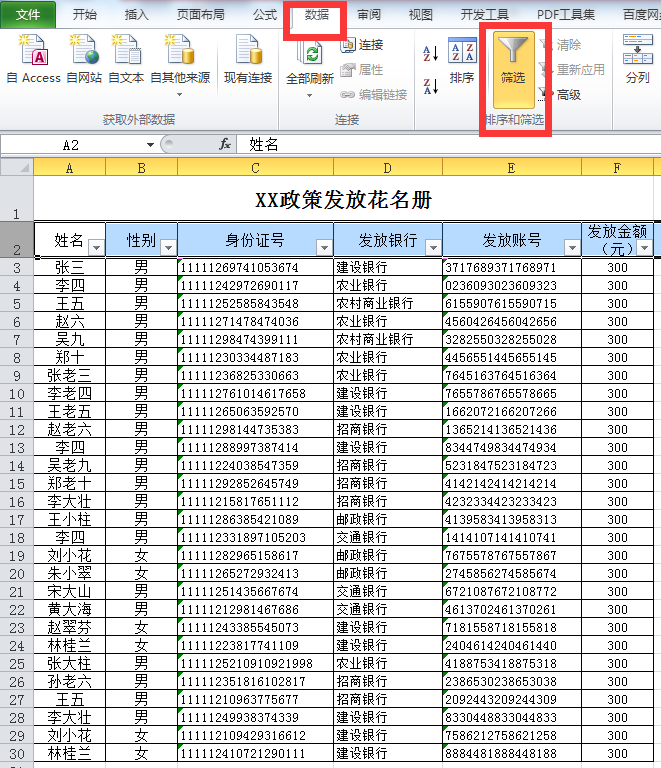The image size is (661, 768).
Task: Open the Sort (排序) dialog
Action: click(462, 60)
